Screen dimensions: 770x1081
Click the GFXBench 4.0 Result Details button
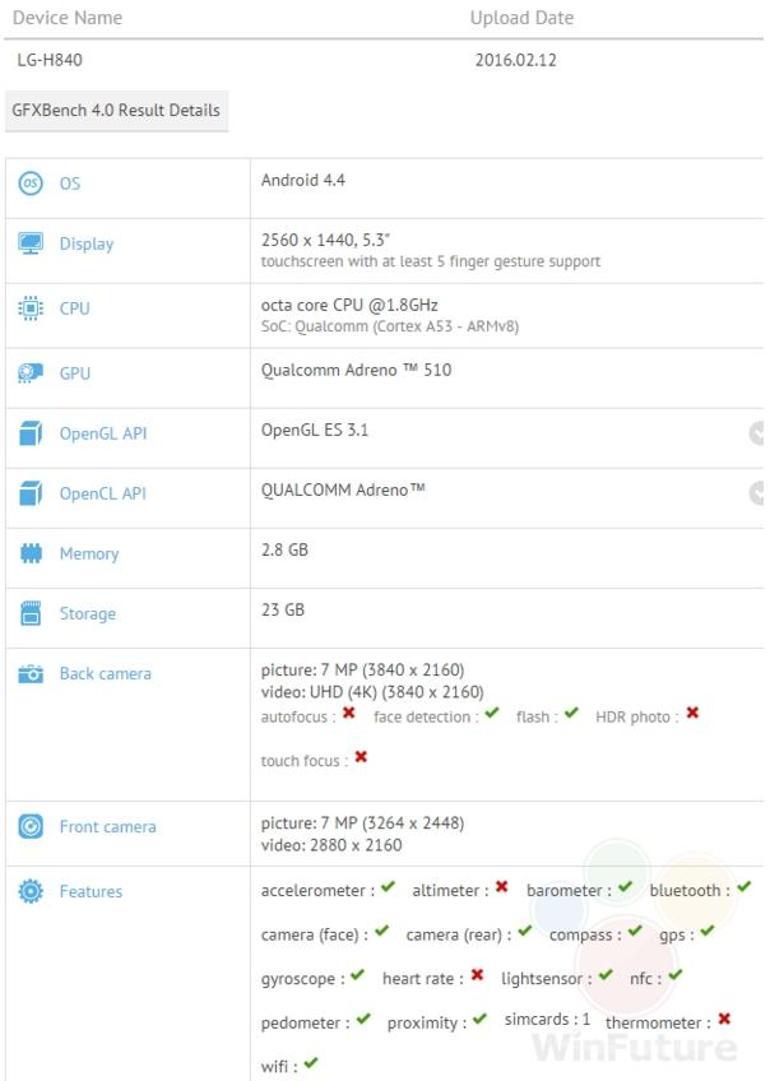tap(118, 110)
